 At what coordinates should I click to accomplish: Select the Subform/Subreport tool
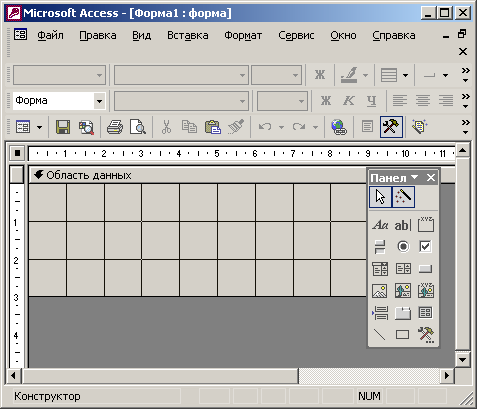click(426, 313)
